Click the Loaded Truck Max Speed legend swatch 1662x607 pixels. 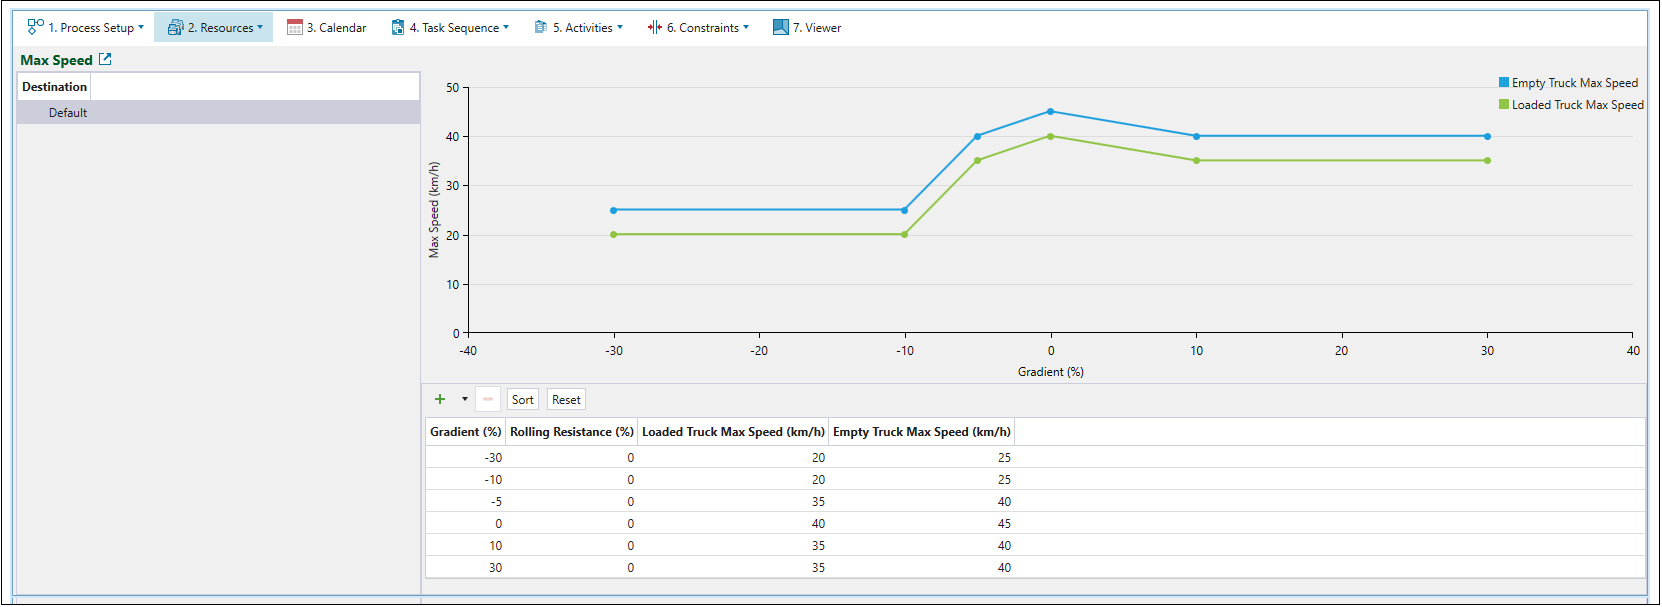1504,105
